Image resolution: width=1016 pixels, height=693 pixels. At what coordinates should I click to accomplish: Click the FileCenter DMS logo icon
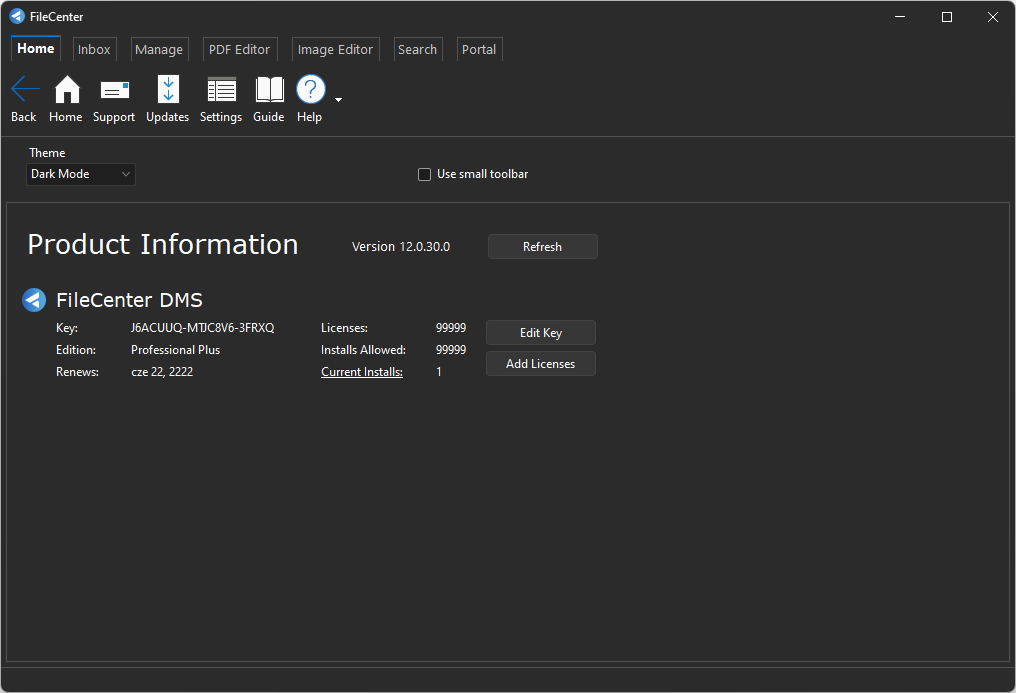pos(34,300)
